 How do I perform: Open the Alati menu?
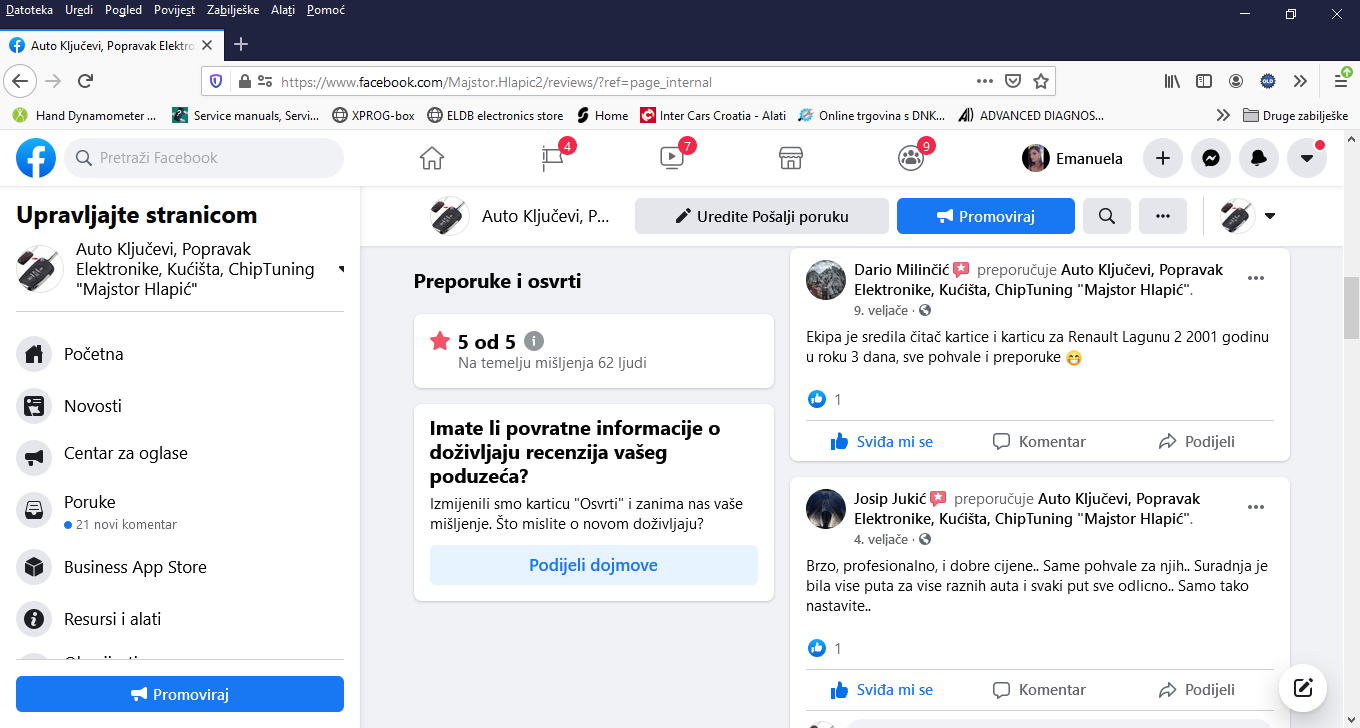coord(283,10)
